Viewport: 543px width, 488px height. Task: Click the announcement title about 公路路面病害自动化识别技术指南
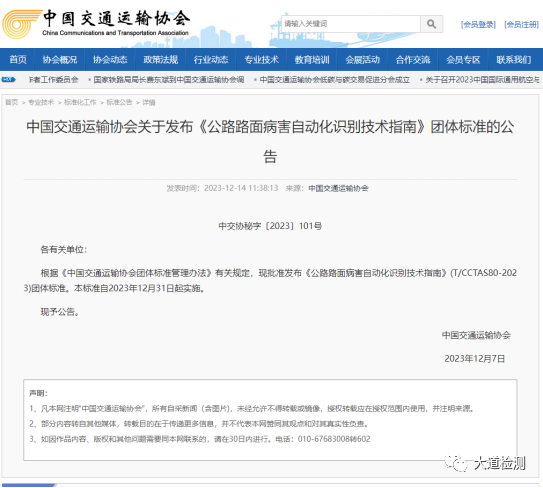click(x=270, y=141)
